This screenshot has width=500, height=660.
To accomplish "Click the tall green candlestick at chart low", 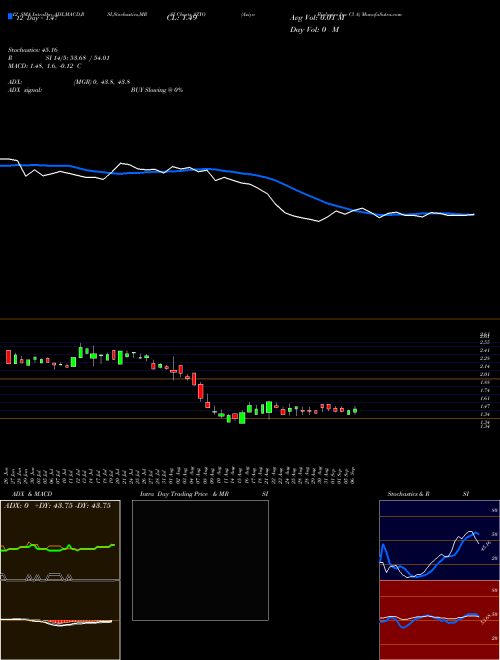I will [242, 418].
